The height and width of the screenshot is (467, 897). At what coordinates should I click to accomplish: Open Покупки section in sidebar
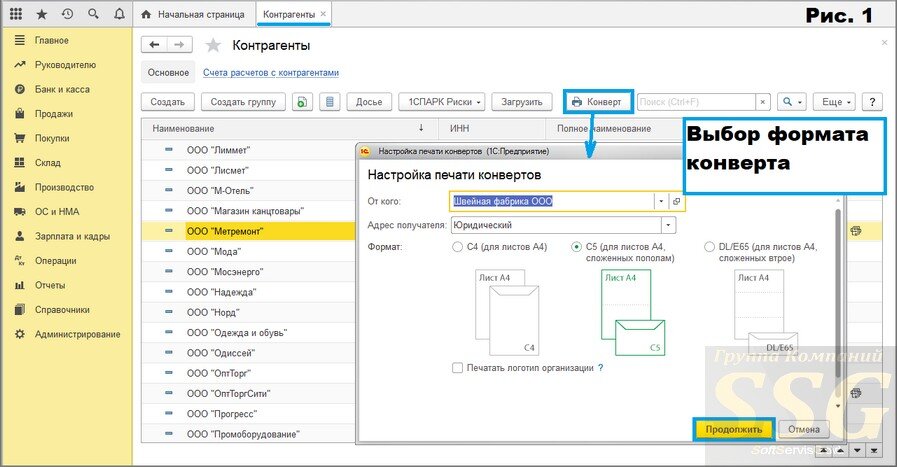pos(52,138)
